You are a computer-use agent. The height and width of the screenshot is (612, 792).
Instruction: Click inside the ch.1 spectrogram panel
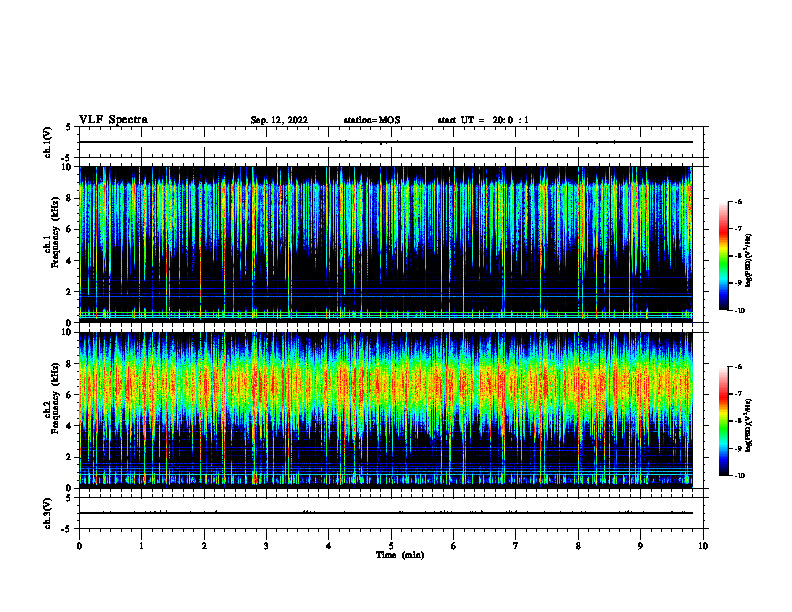(x=386, y=244)
